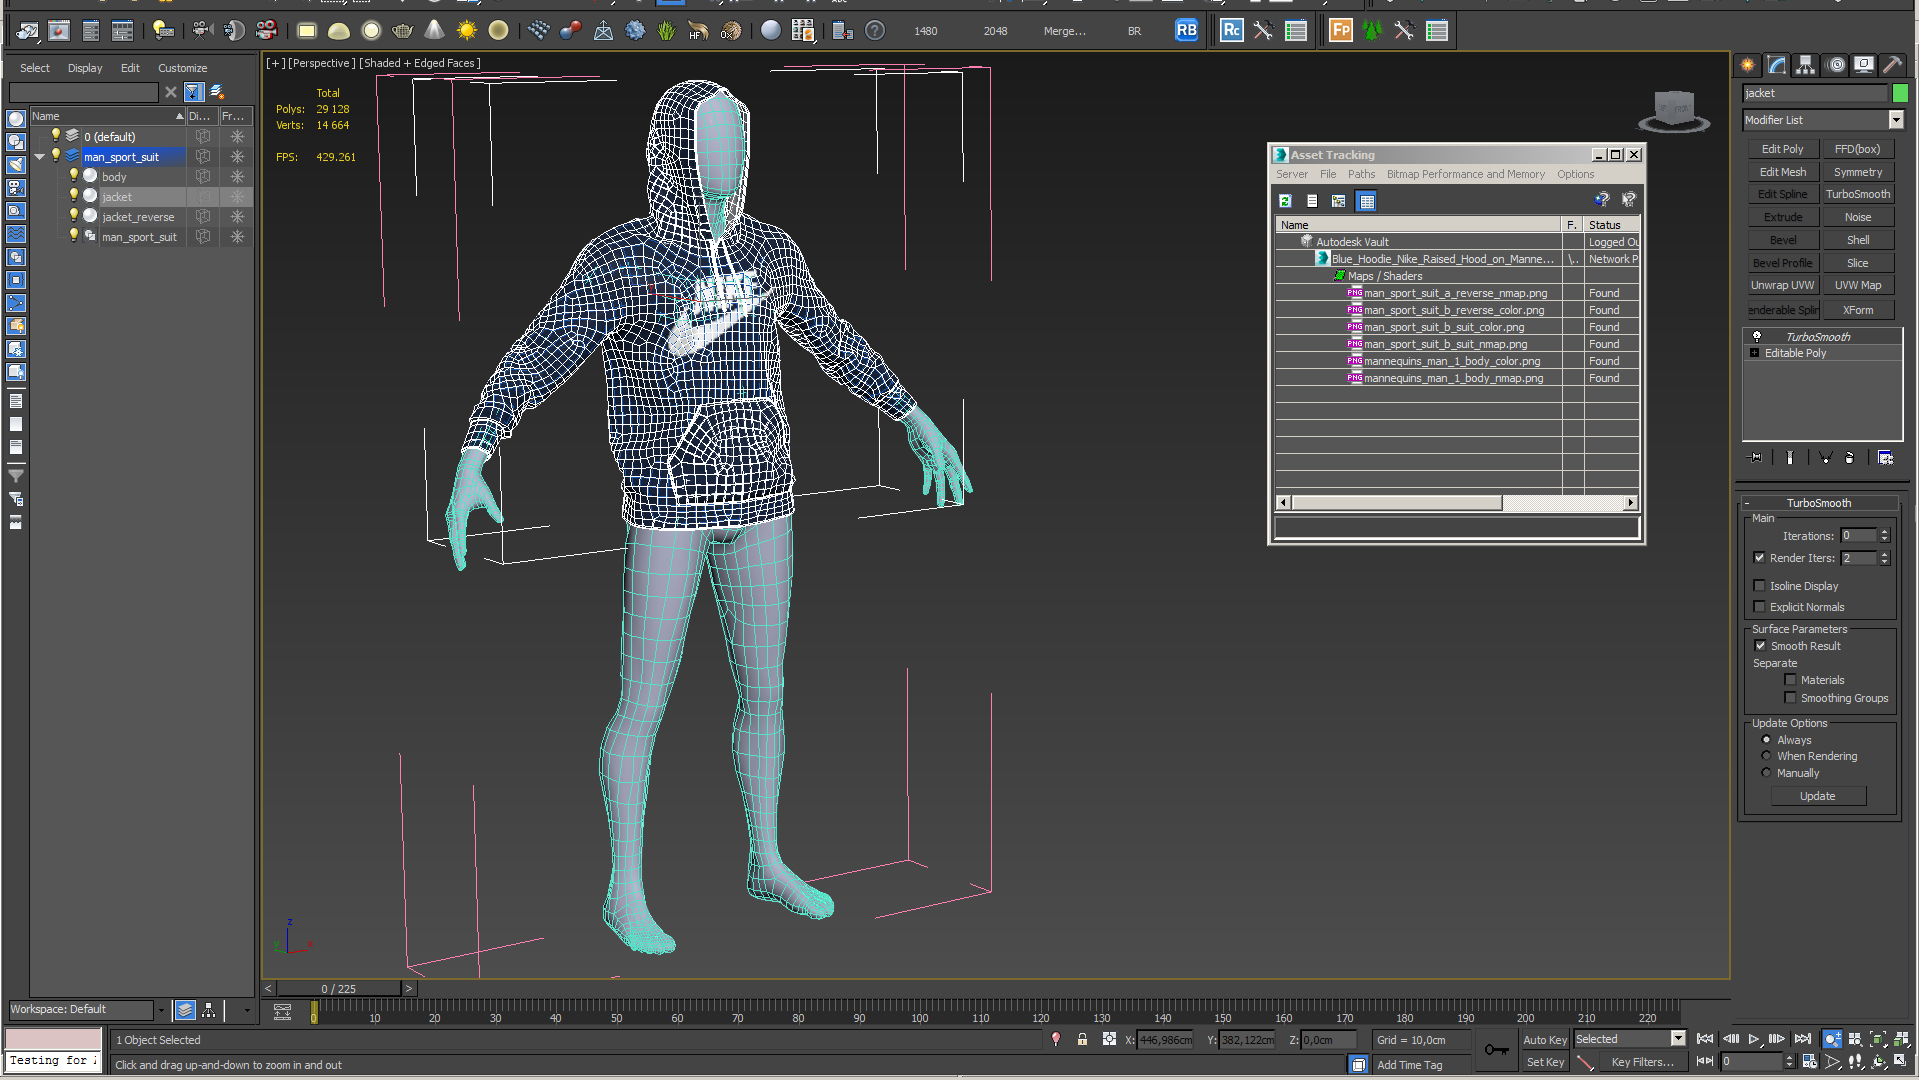Toggle Render Iters checkbox
Viewport: 1920px width, 1080px height.
(x=1759, y=558)
